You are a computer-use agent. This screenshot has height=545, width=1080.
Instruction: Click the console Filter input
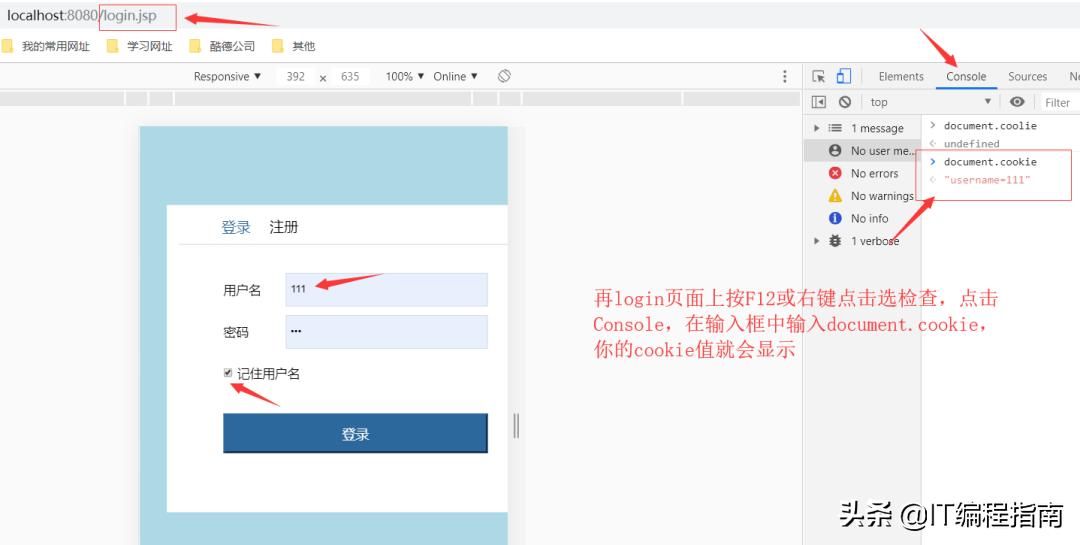(x=1059, y=102)
